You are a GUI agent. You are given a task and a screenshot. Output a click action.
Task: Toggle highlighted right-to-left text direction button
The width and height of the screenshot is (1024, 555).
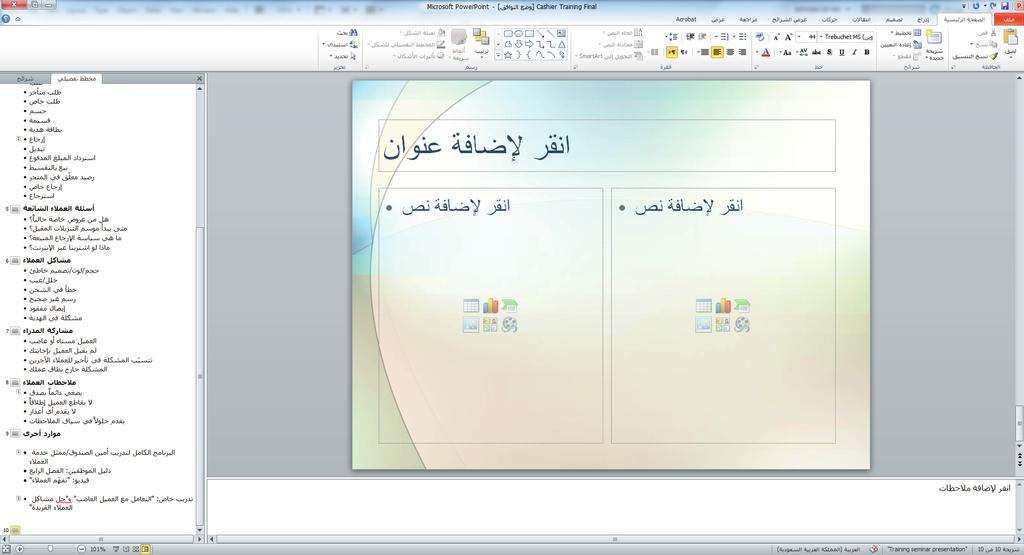pyautogui.click(x=672, y=52)
